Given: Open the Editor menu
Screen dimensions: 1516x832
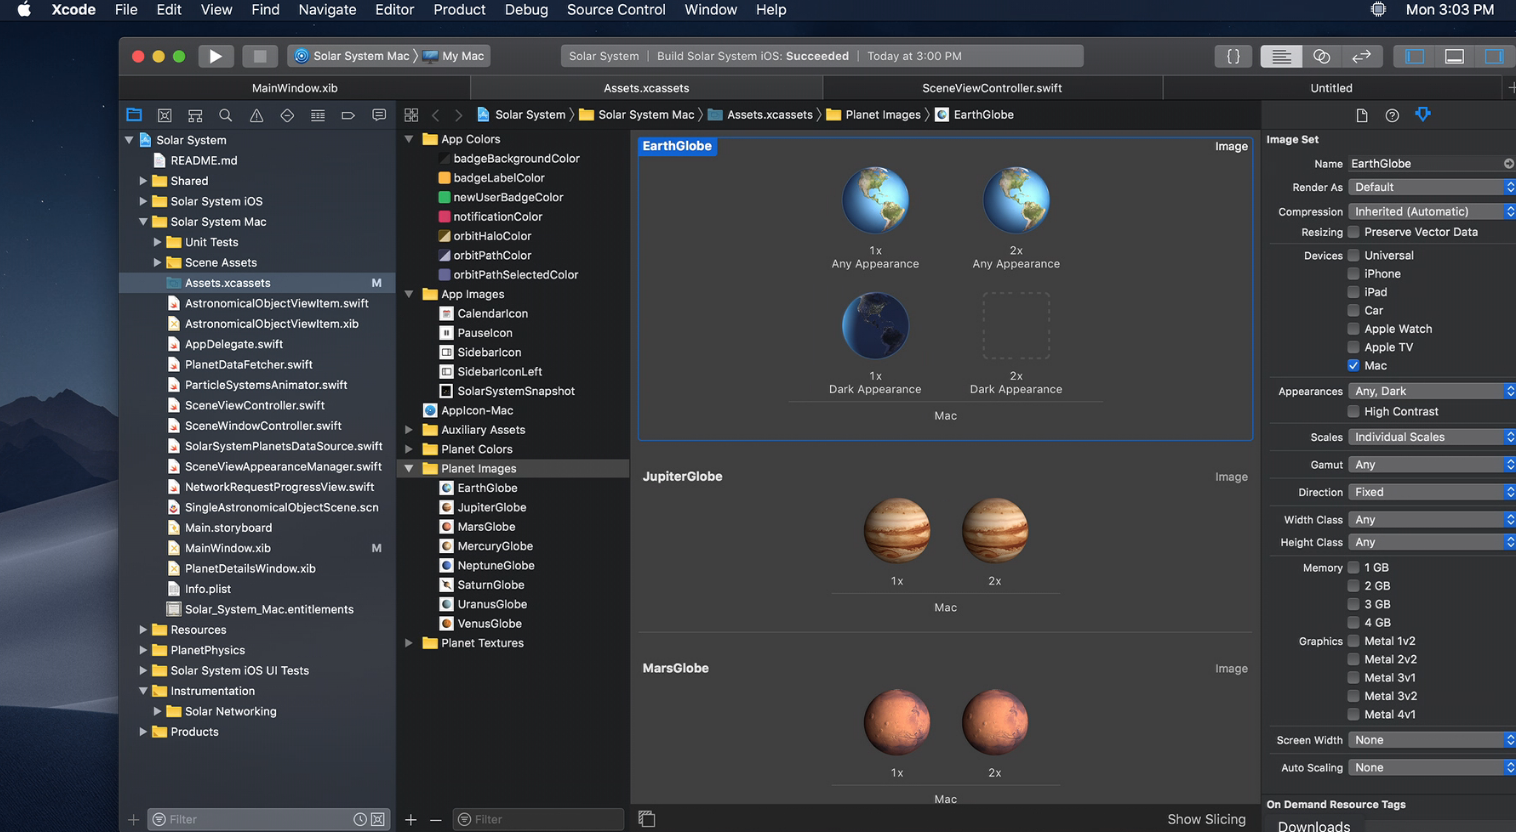Looking at the screenshot, I should 394,10.
